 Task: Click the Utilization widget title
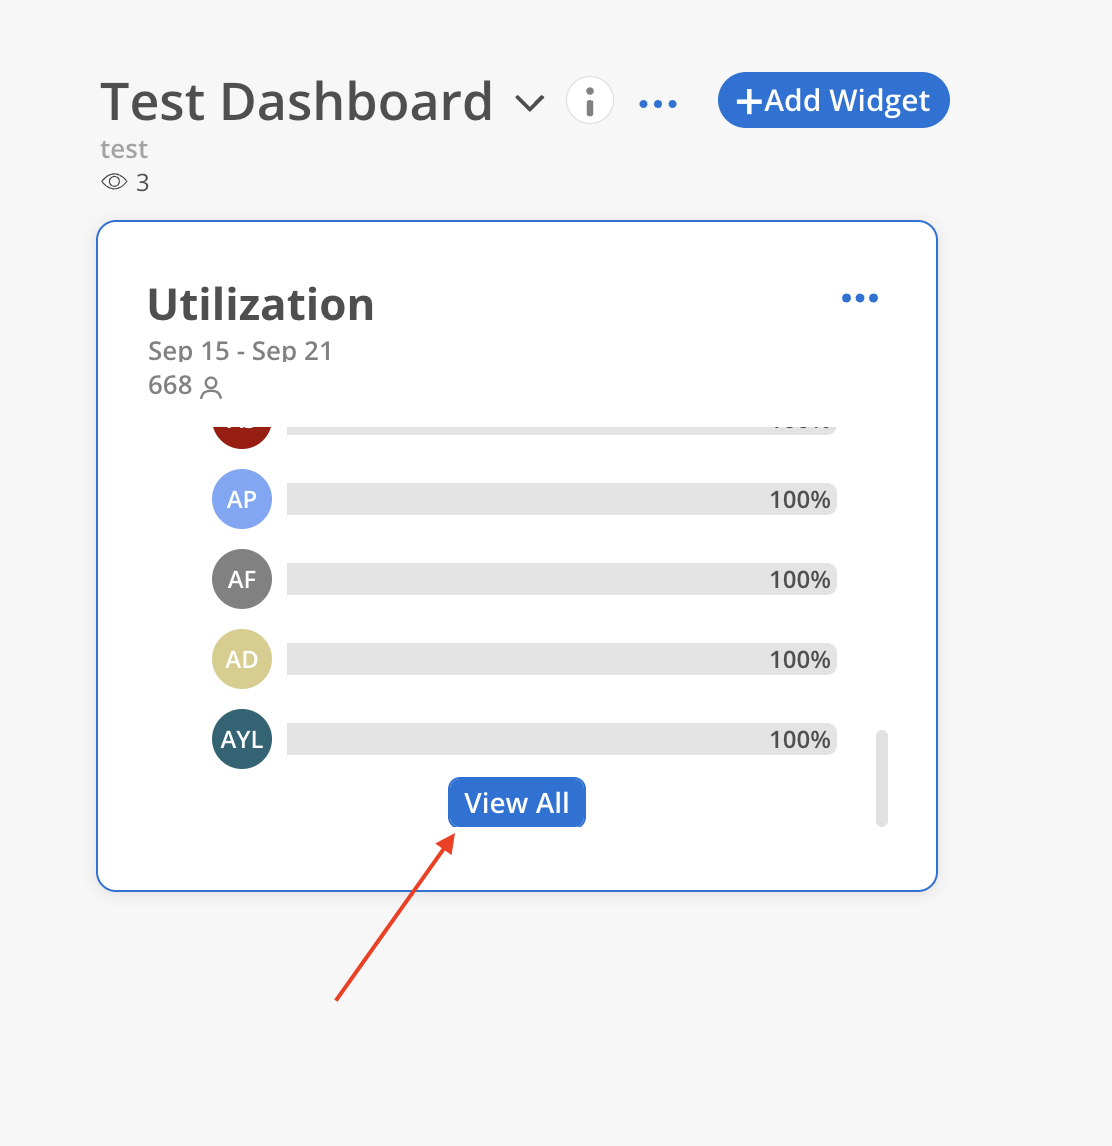click(261, 305)
